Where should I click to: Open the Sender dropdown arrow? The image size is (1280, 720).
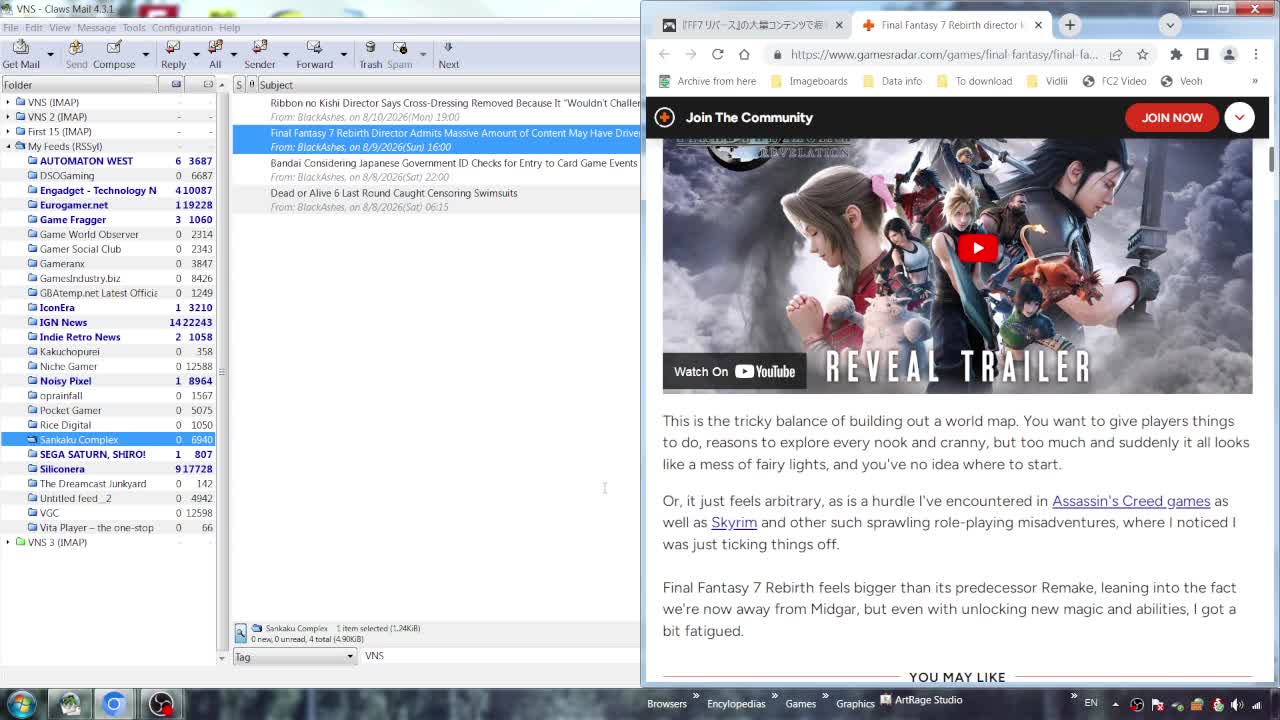pyautogui.click(x=285, y=54)
